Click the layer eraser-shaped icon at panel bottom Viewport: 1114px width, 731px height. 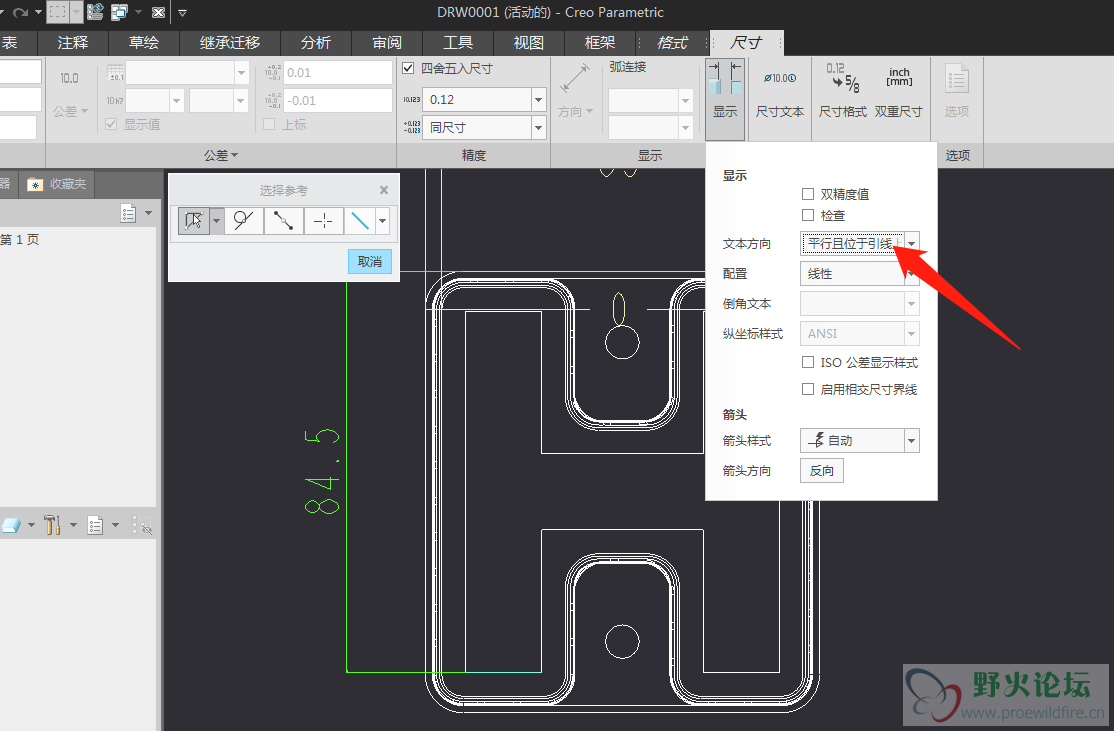pyautogui.click(x=11, y=526)
